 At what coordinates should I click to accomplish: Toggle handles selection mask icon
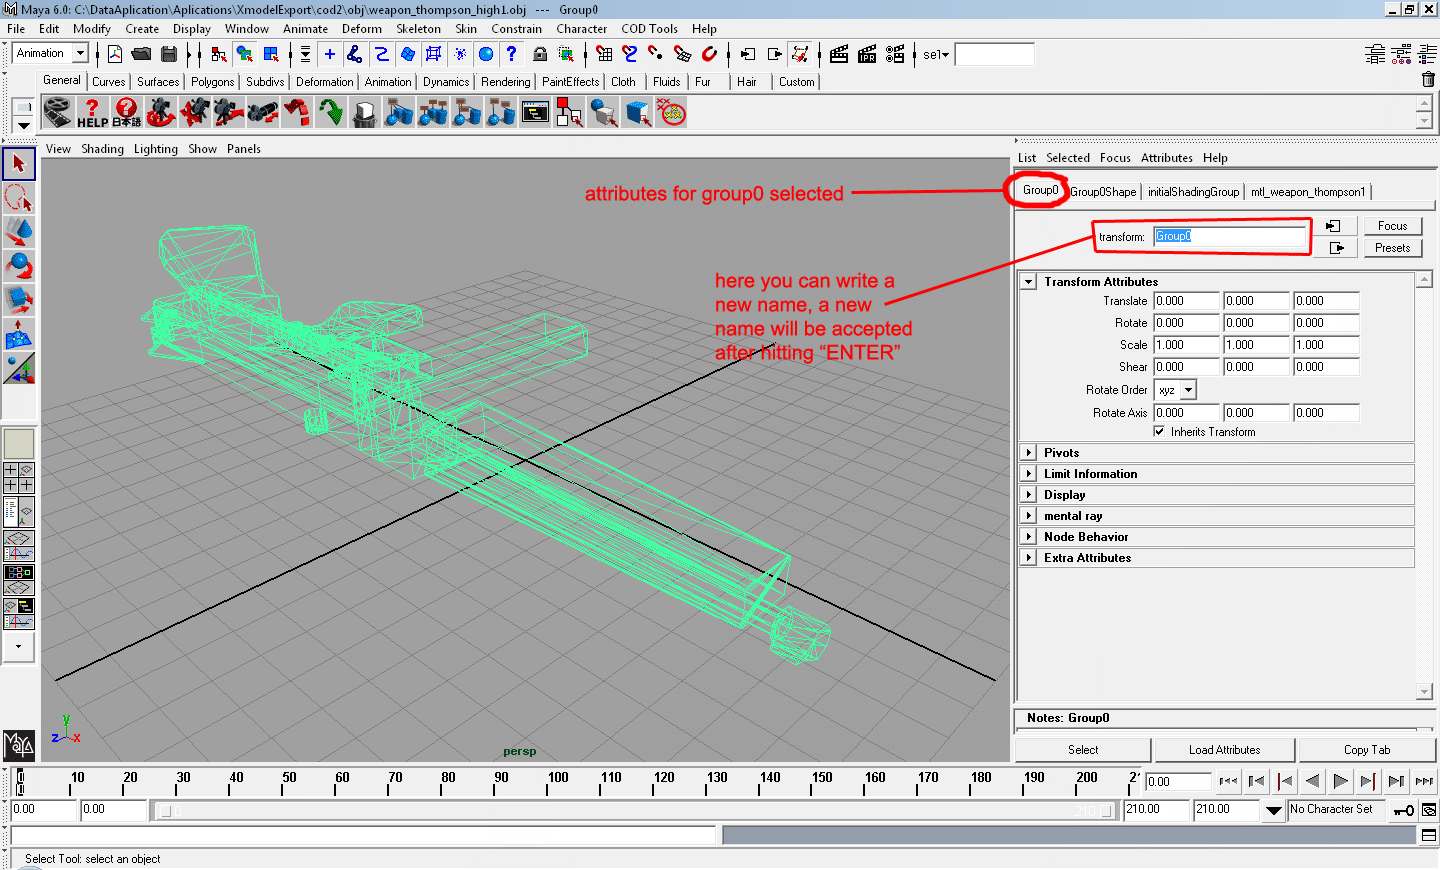pos(330,54)
